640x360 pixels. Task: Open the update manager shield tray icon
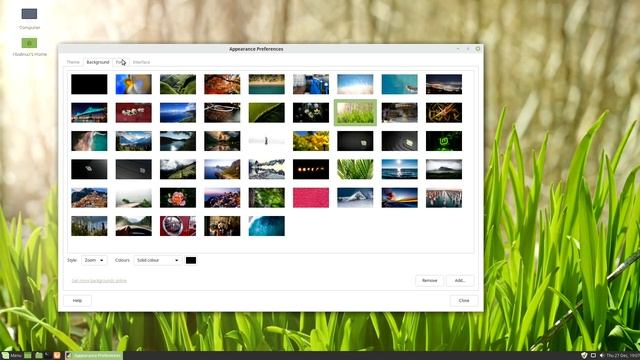[x=584, y=356]
